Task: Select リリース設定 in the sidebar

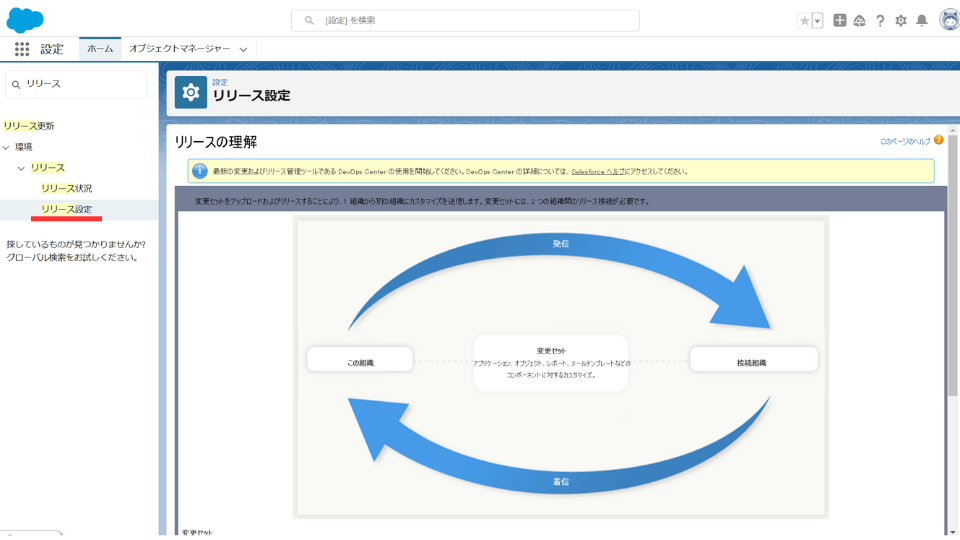Action: 67,209
